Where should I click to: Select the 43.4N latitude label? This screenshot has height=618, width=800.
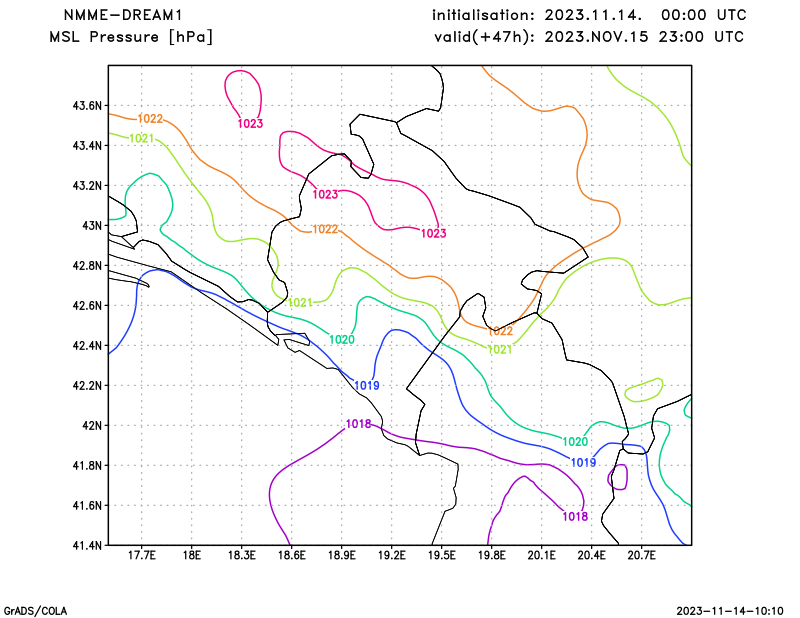87,145
